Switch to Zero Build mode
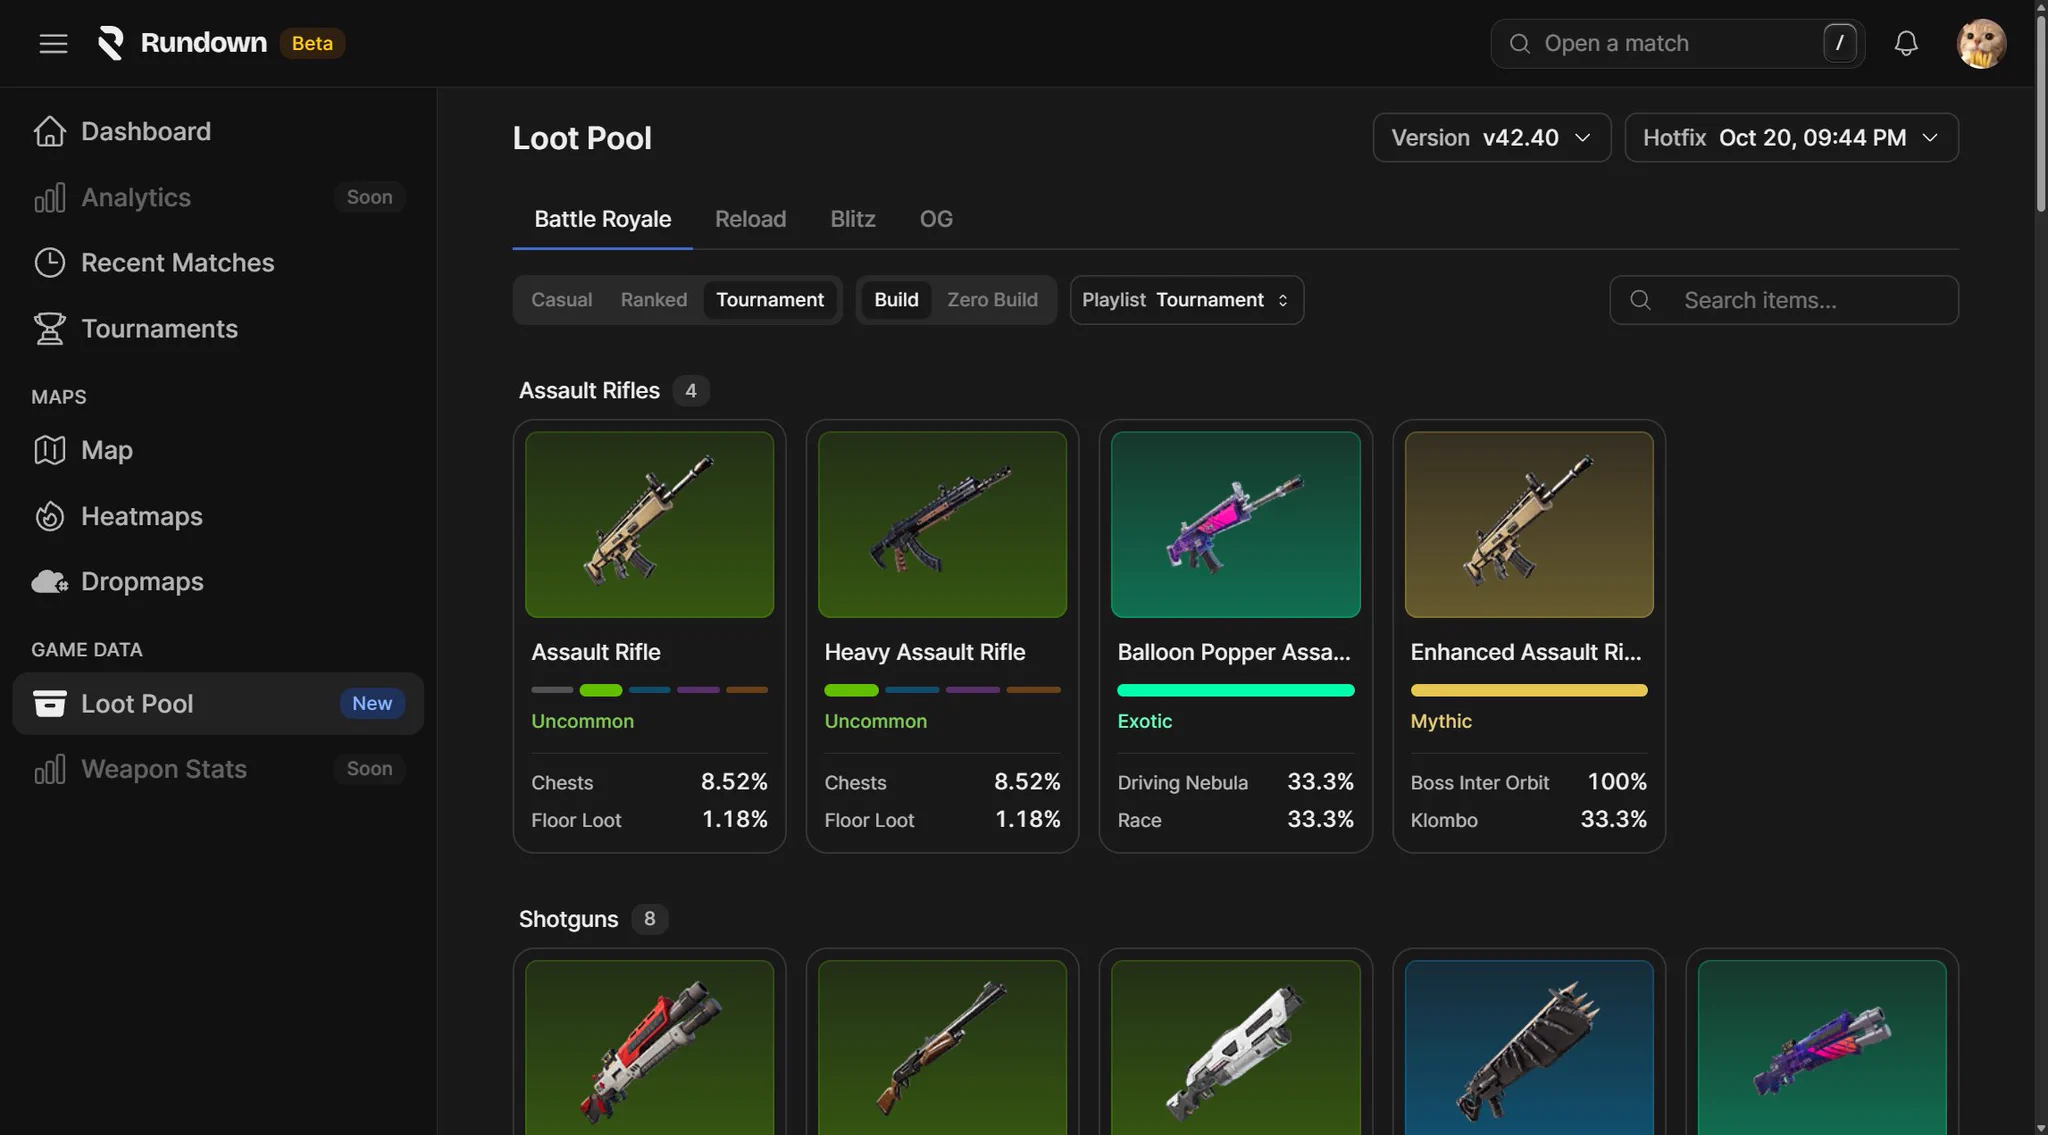The height and width of the screenshot is (1135, 2048). coord(992,300)
